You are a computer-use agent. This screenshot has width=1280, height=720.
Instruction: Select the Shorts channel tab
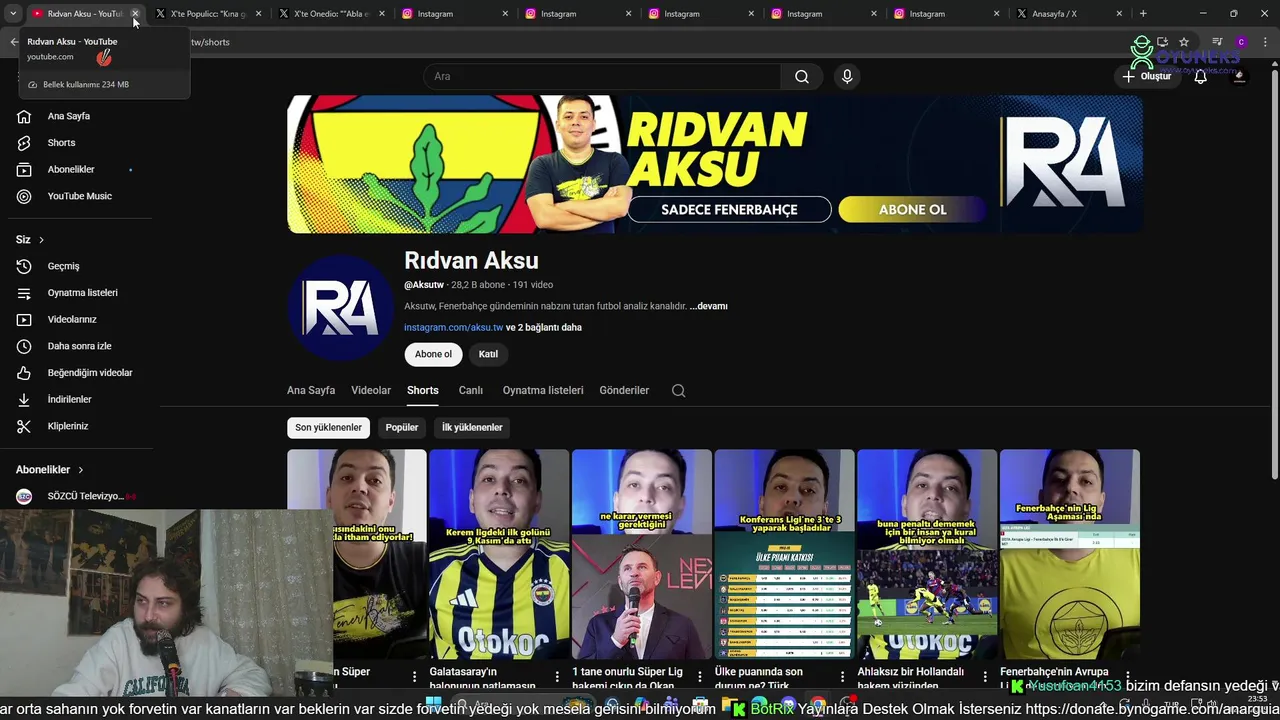(423, 391)
